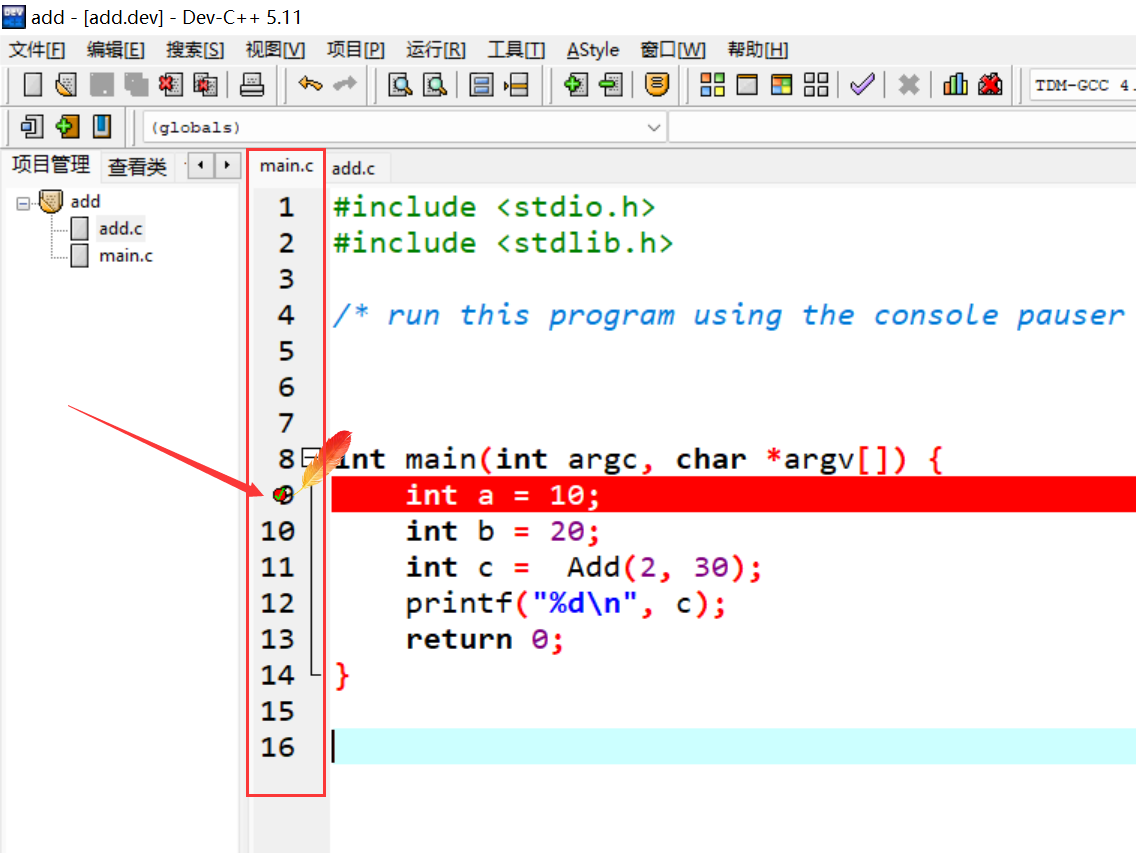Collapse the main function code fold at line 8

(309, 457)
